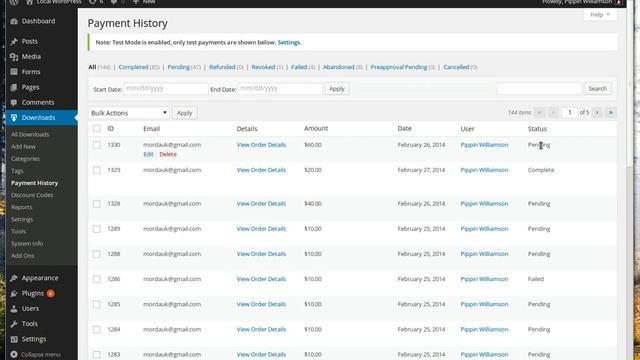
Task: Click the Downloads menu icon
Action: (x=14, y=118)
